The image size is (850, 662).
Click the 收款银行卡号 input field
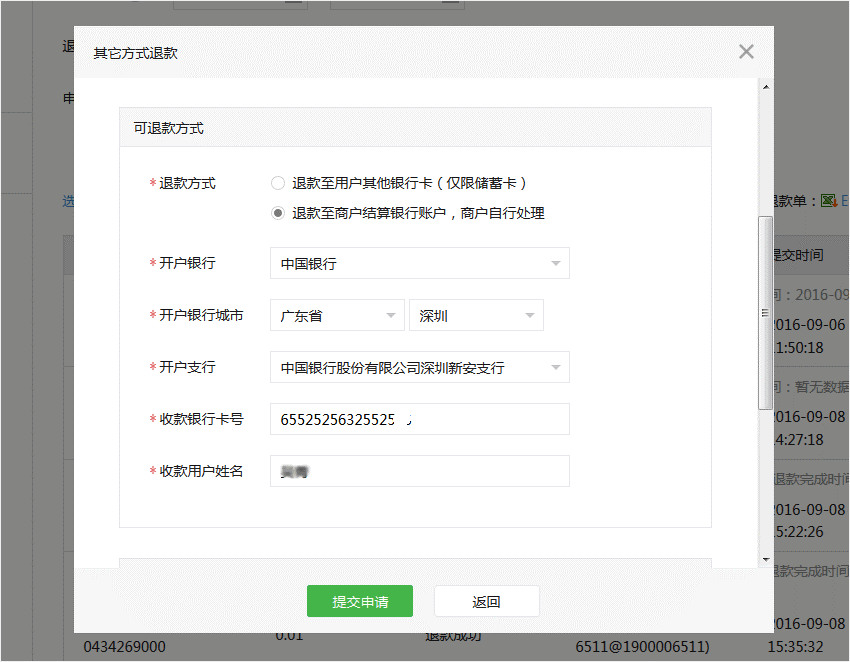pos(420,419)
